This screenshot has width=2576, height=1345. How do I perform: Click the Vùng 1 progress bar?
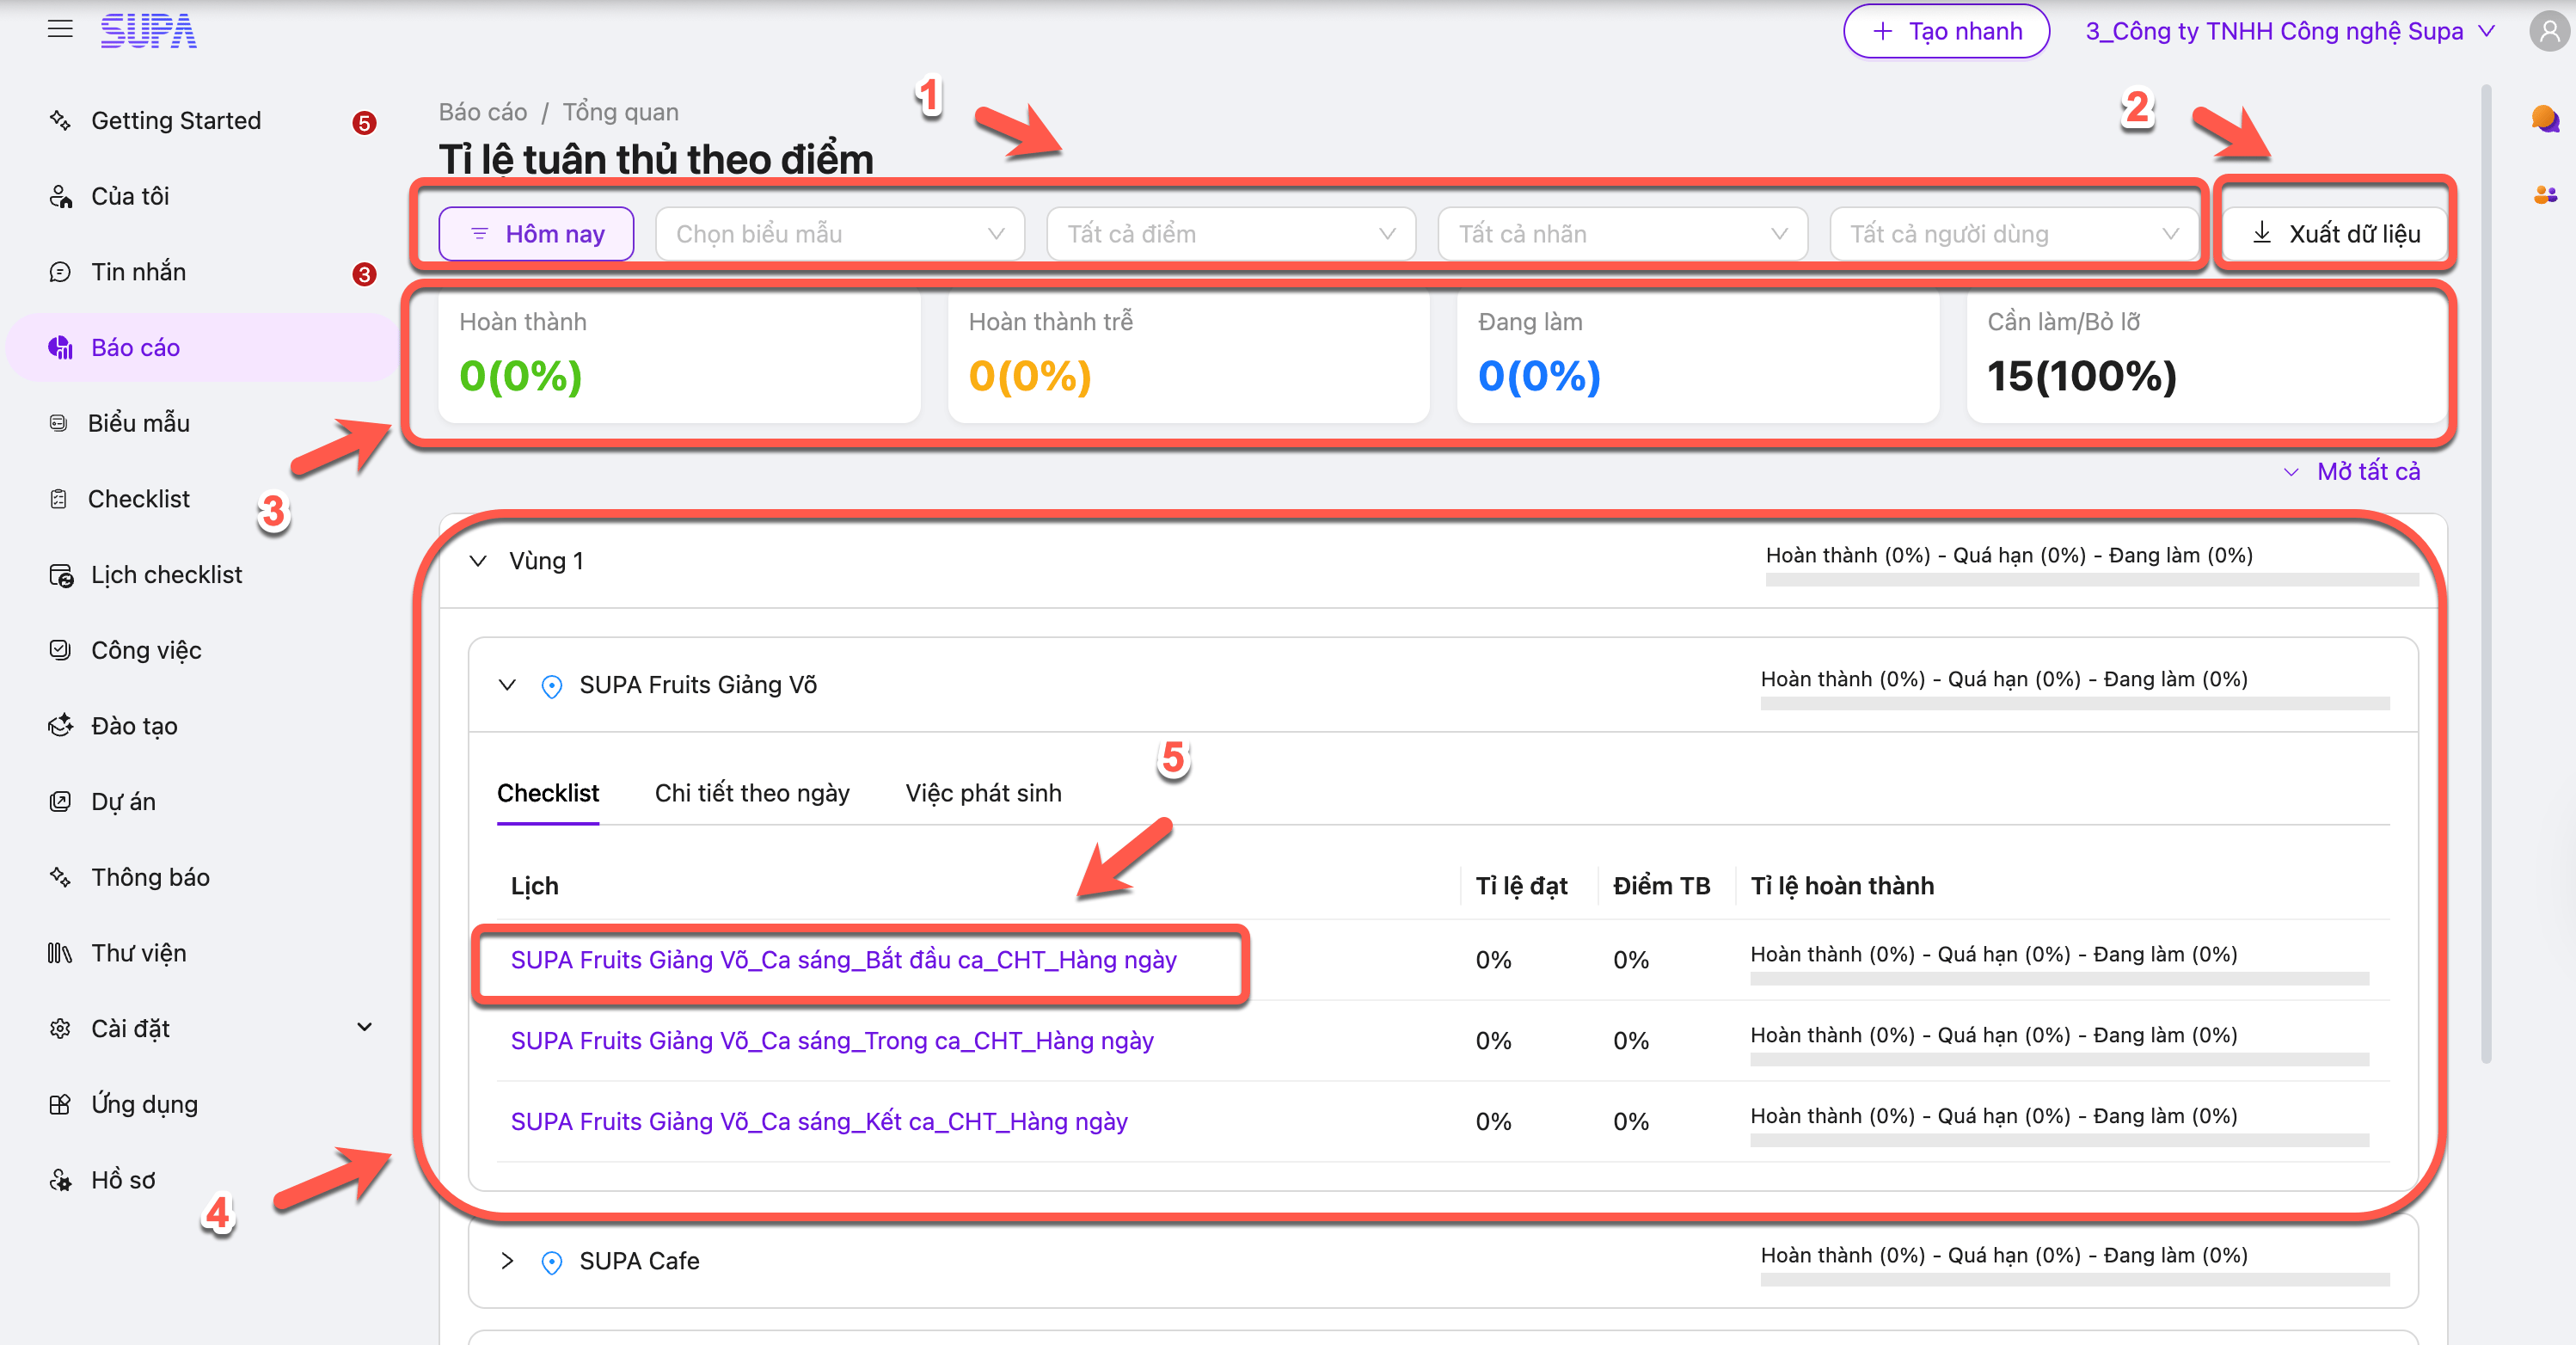click(x=2092, y=580)
